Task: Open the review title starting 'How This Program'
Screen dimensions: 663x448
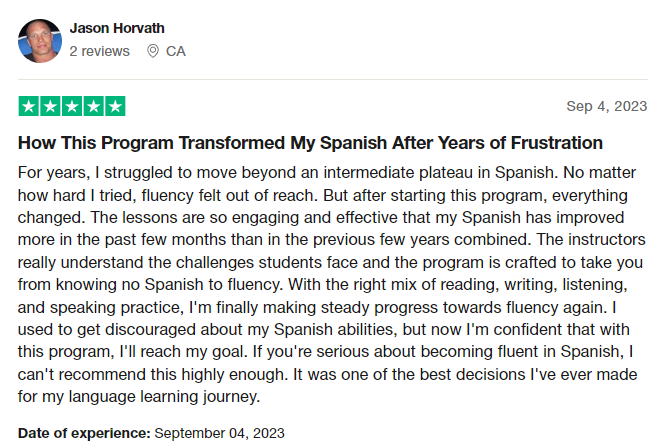Action: (x=310, y=143)
